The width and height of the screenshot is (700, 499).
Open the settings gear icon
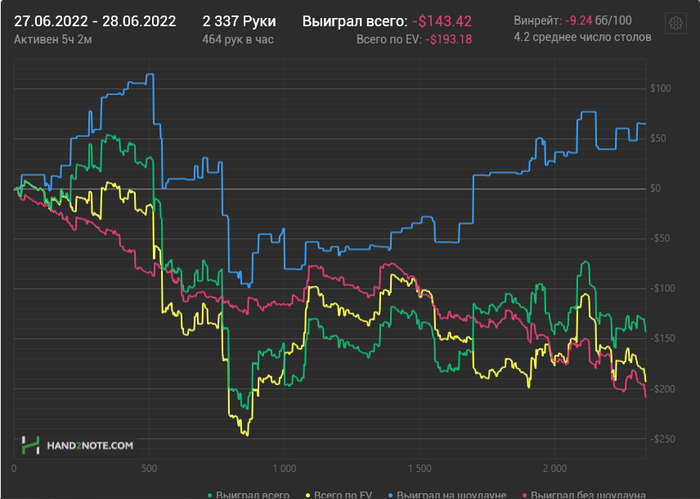click(x=675, y=23)
